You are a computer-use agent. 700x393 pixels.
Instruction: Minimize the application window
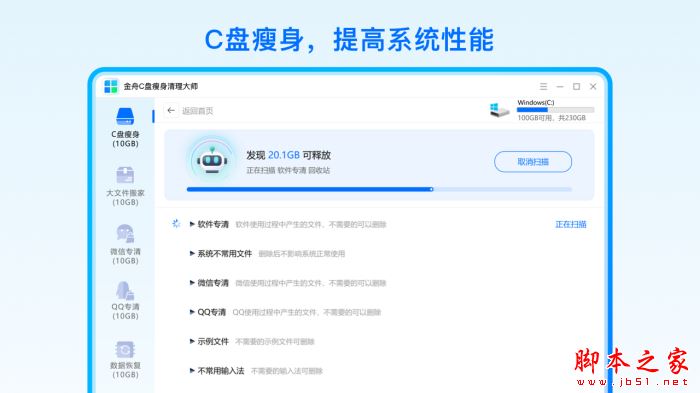click(x=560, y=86)
